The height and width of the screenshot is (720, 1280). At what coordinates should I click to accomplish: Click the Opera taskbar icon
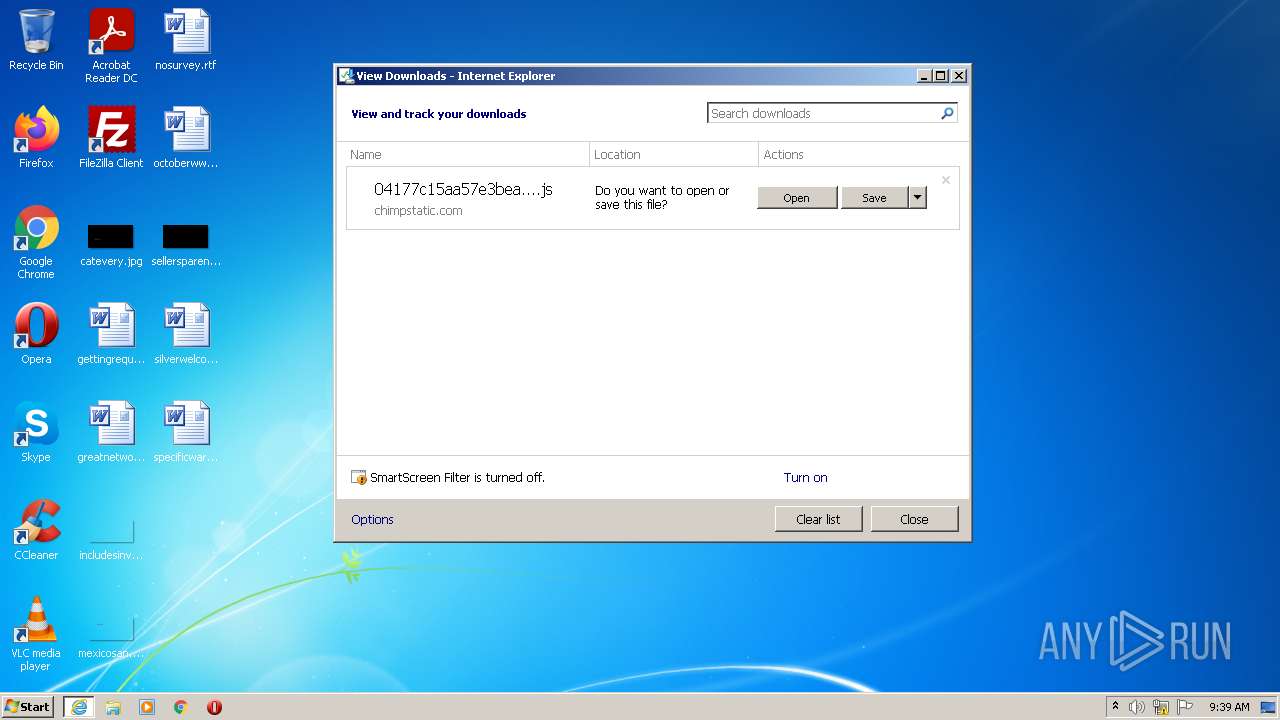click(214, 707)
